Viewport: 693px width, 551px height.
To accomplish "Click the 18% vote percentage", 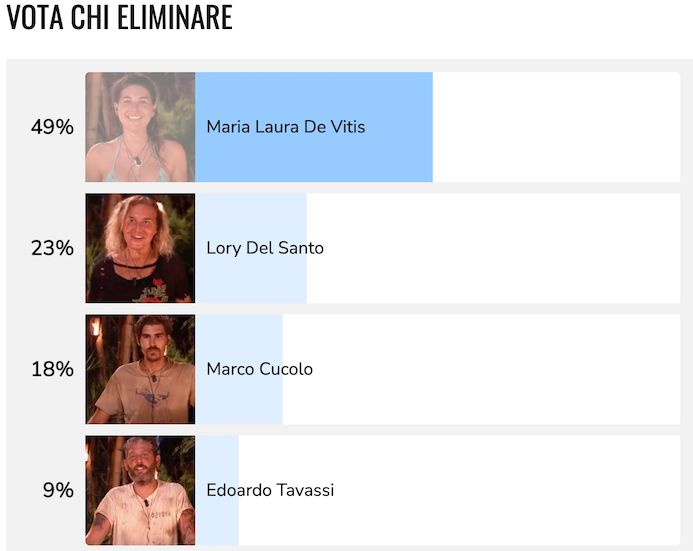I will coord(52,369).
